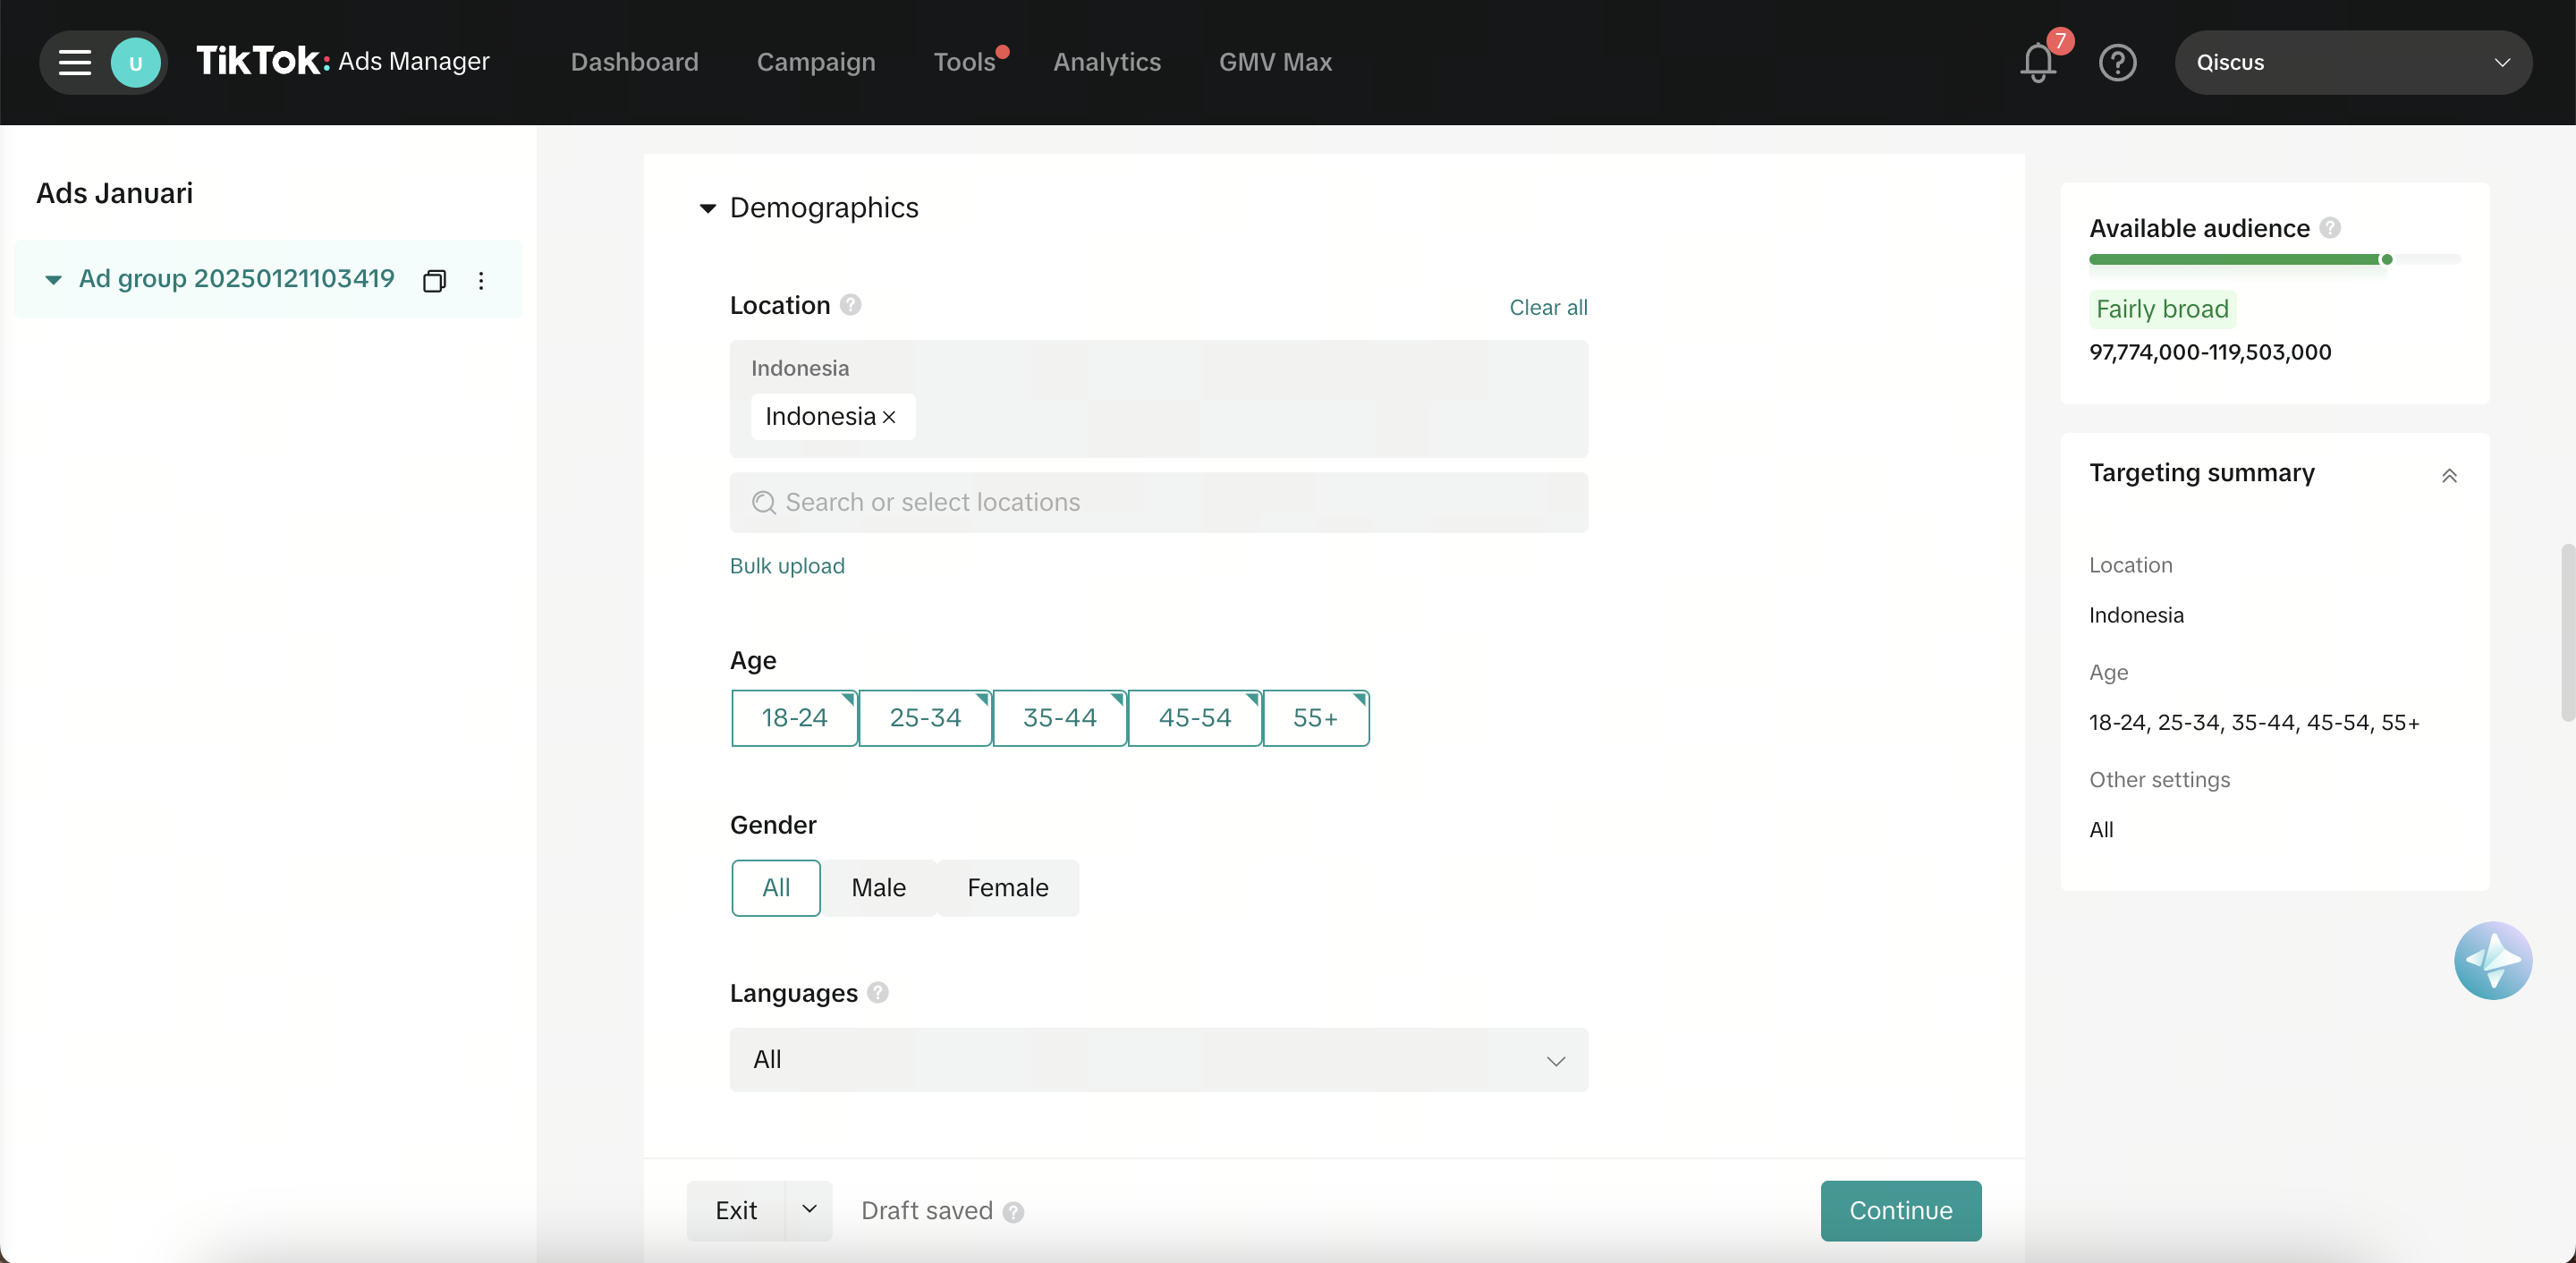
Task: Click the Exit button
Action: pyautogui.click(x=736, y=1210)
